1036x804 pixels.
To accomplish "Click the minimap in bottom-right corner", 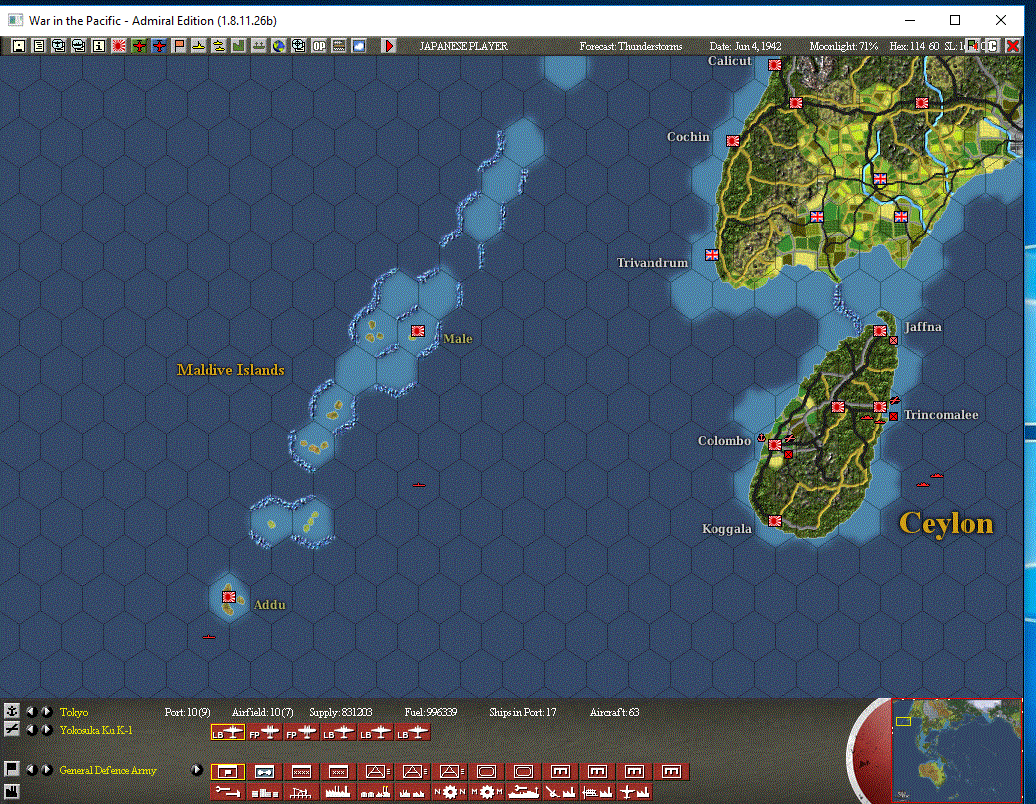I will 957,750.
